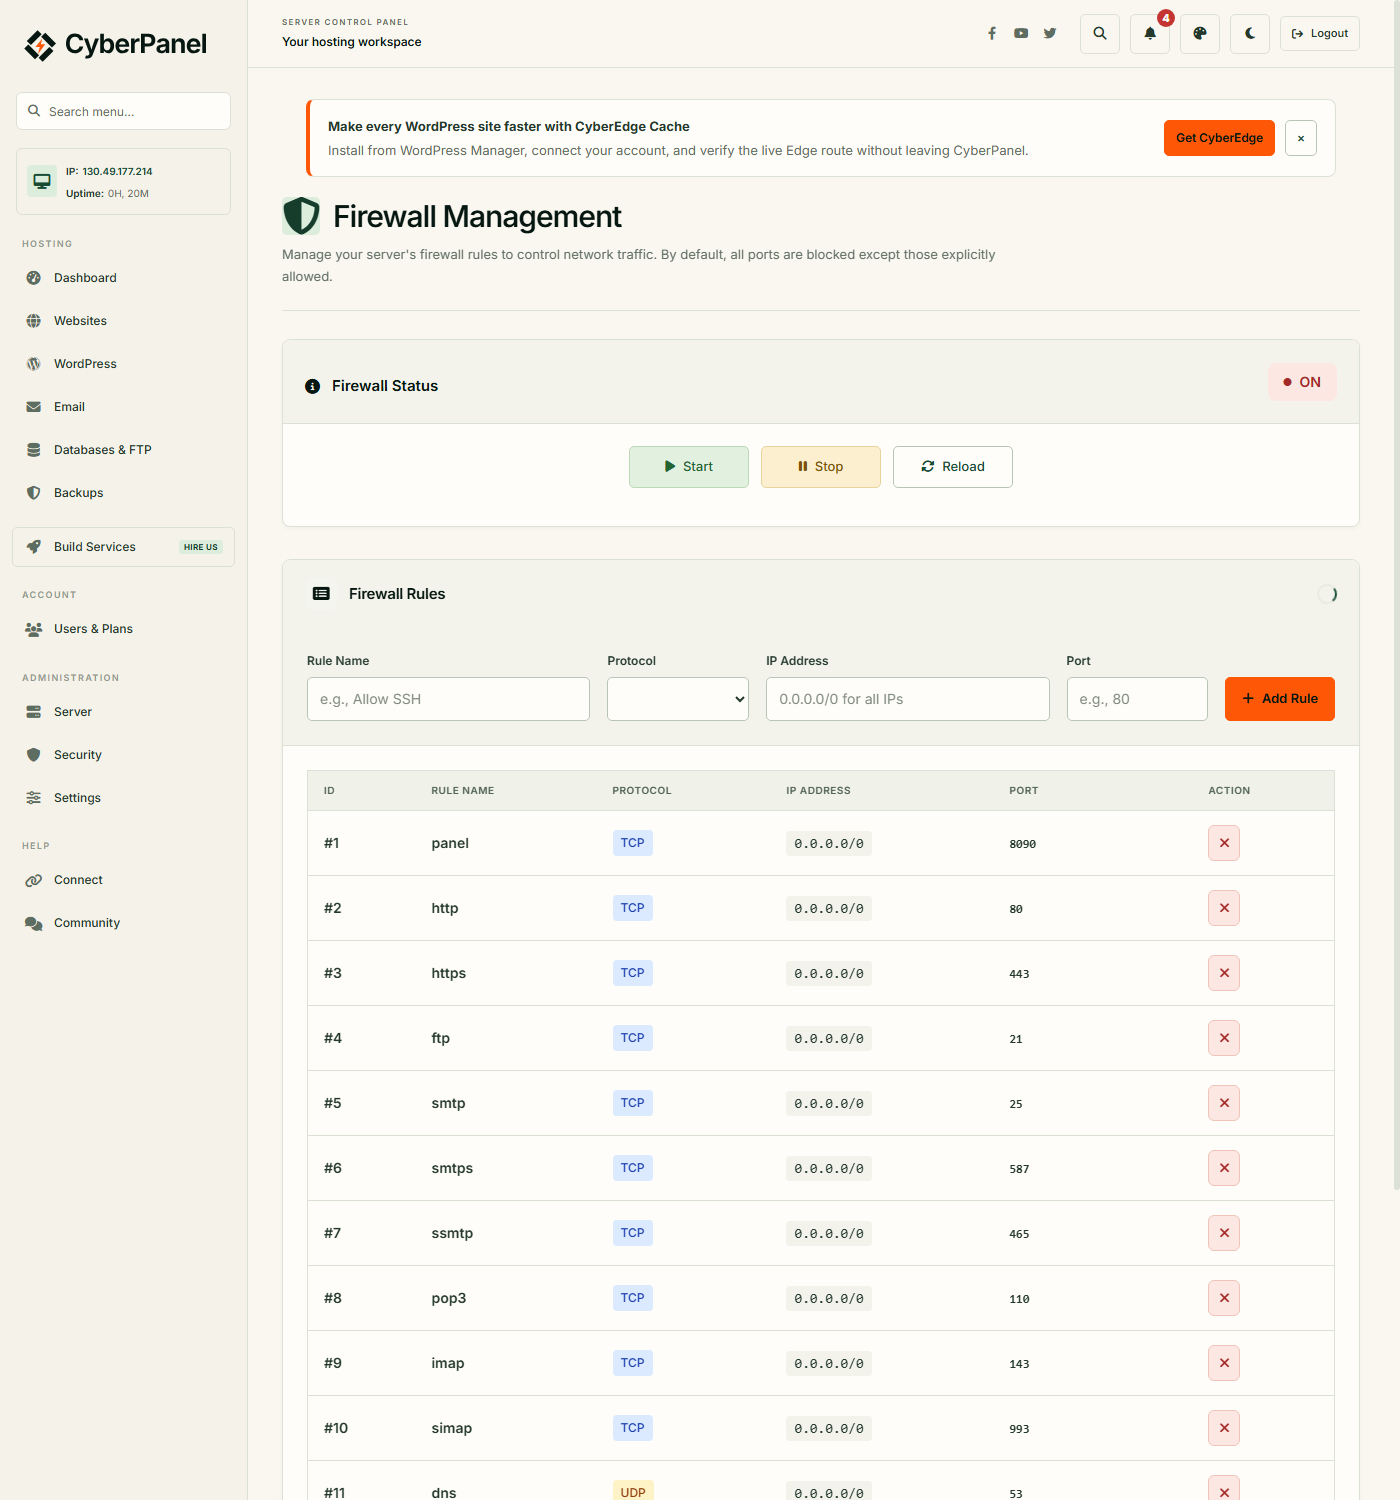Delete the simap rule on port 993
Screen dimensions: 1400x1500
(x=1224, y=1428)
